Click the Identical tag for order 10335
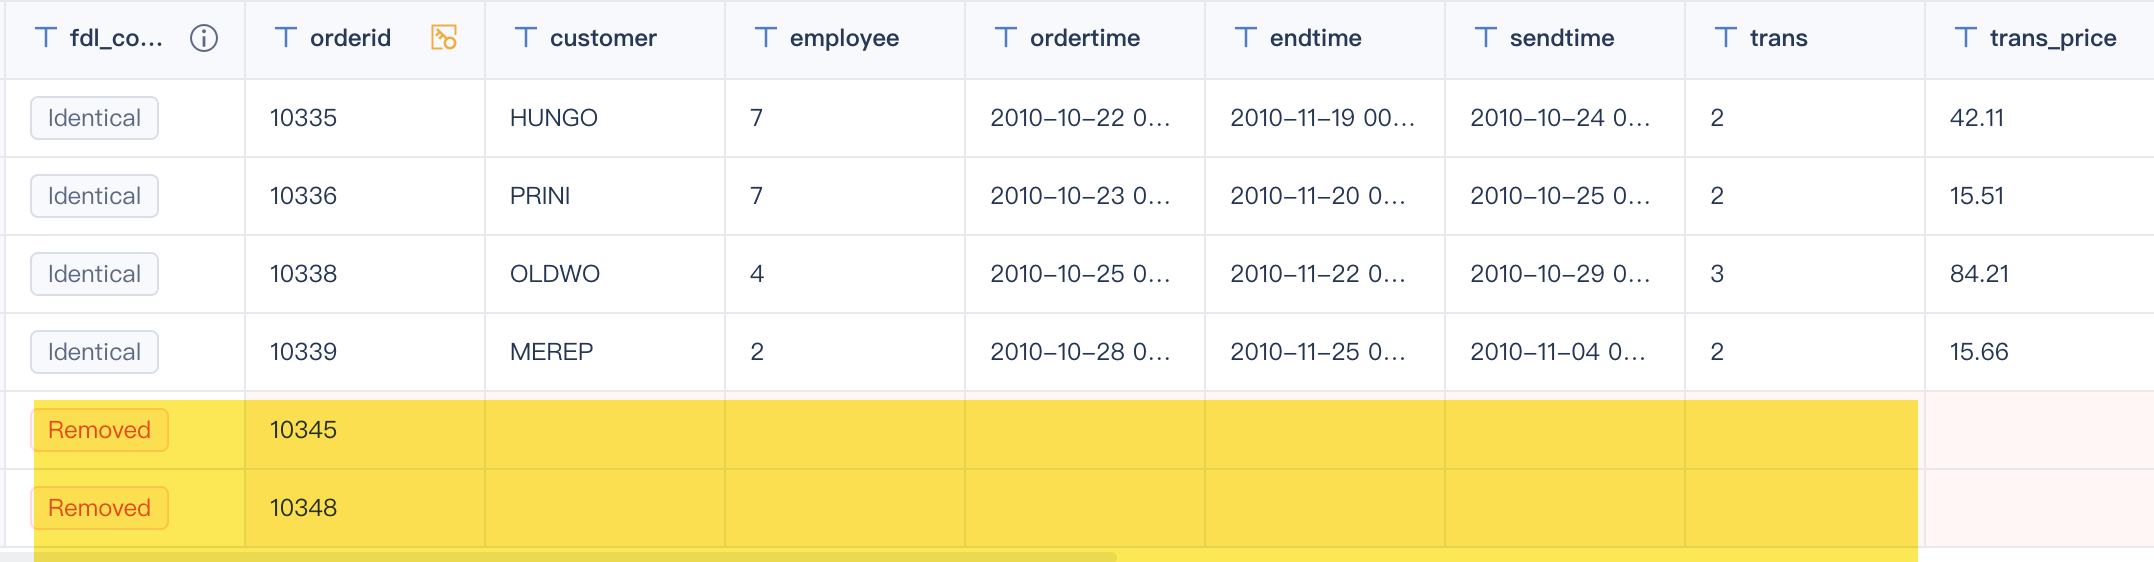 tap(94, 118)
